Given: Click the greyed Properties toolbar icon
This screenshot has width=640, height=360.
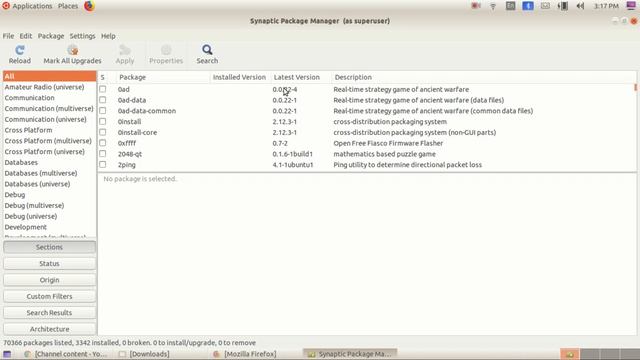Looking at the screenshot, I should pyautogui.click(x=166, y=50).
